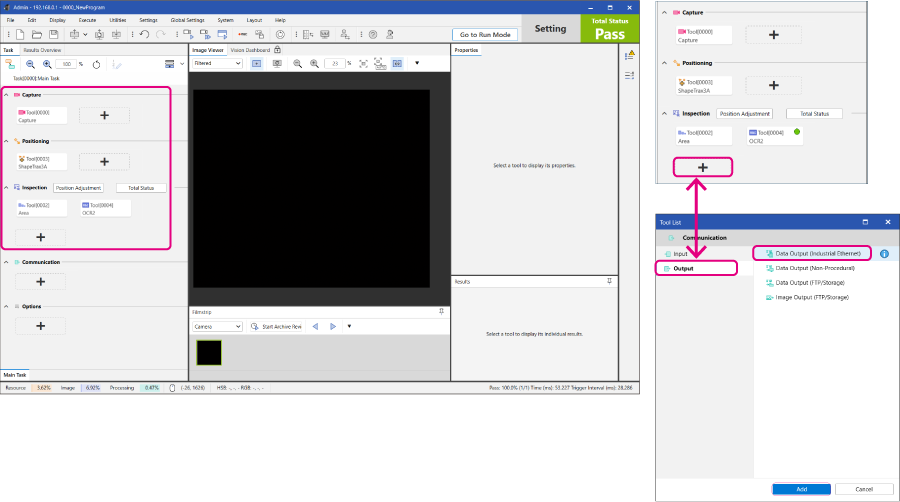Open the Filtered image type dropdown
The width and height of the screenshot is (900, 502).
pyautogui.click(x=217, y=63)
